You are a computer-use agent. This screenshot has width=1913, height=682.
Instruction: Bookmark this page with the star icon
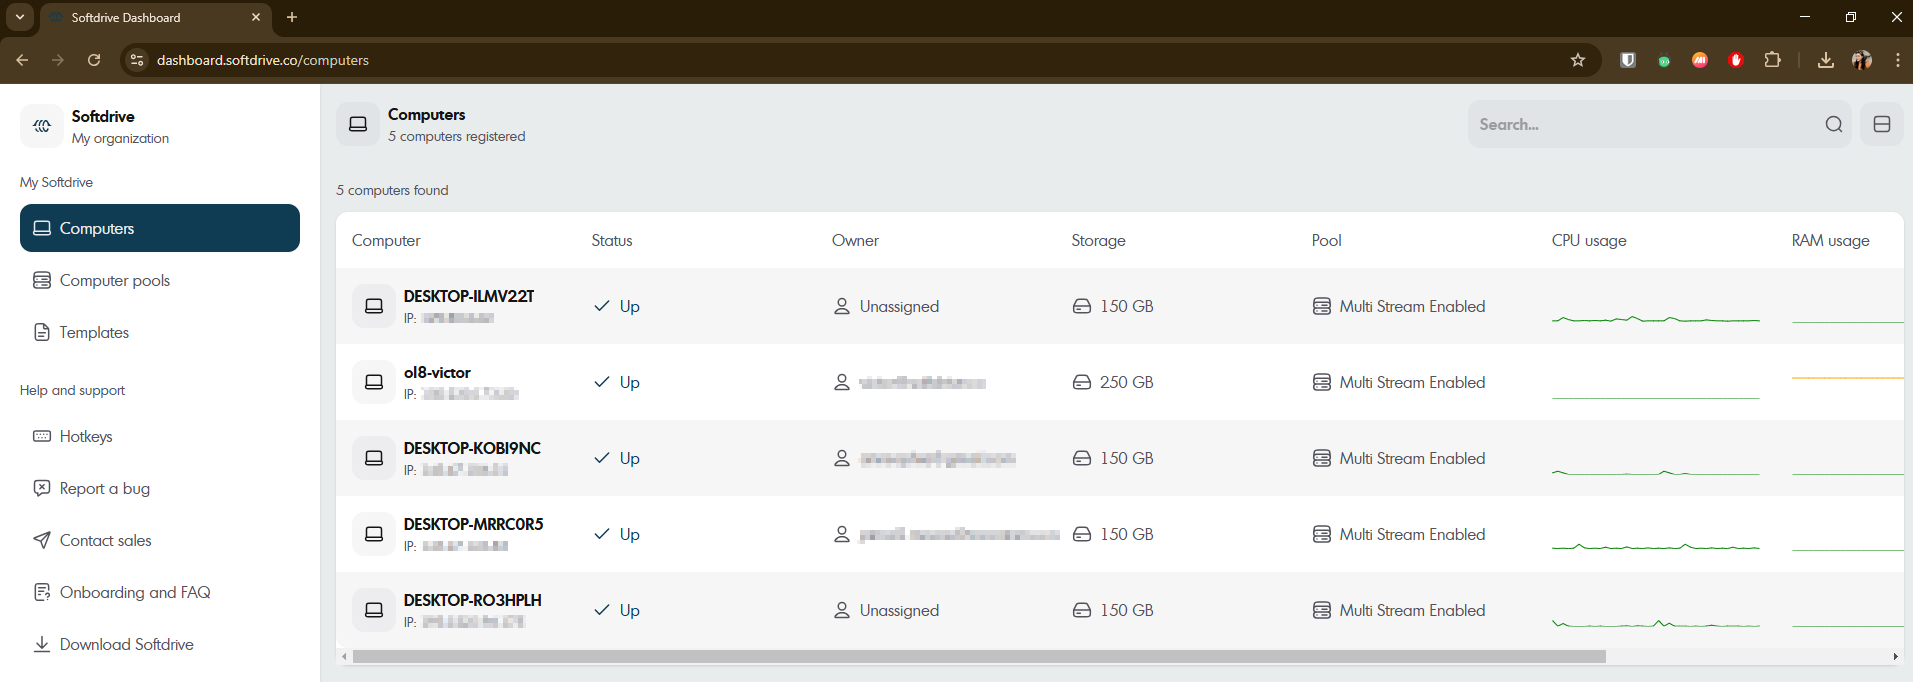click(x=1578, y=60)
